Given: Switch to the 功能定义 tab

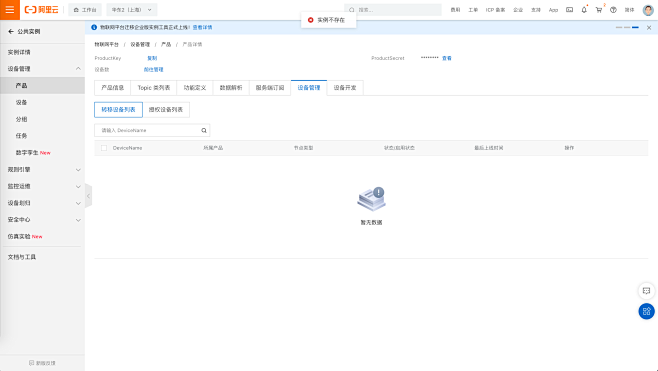Looking at the screenshot, I should click(195, 88).
